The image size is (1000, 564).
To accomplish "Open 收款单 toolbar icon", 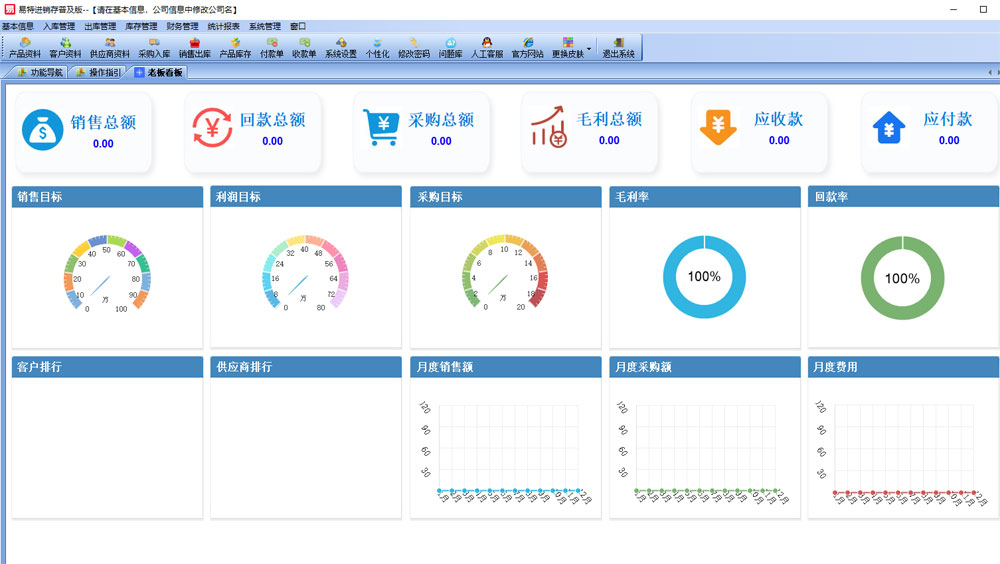I will [304, 48].
